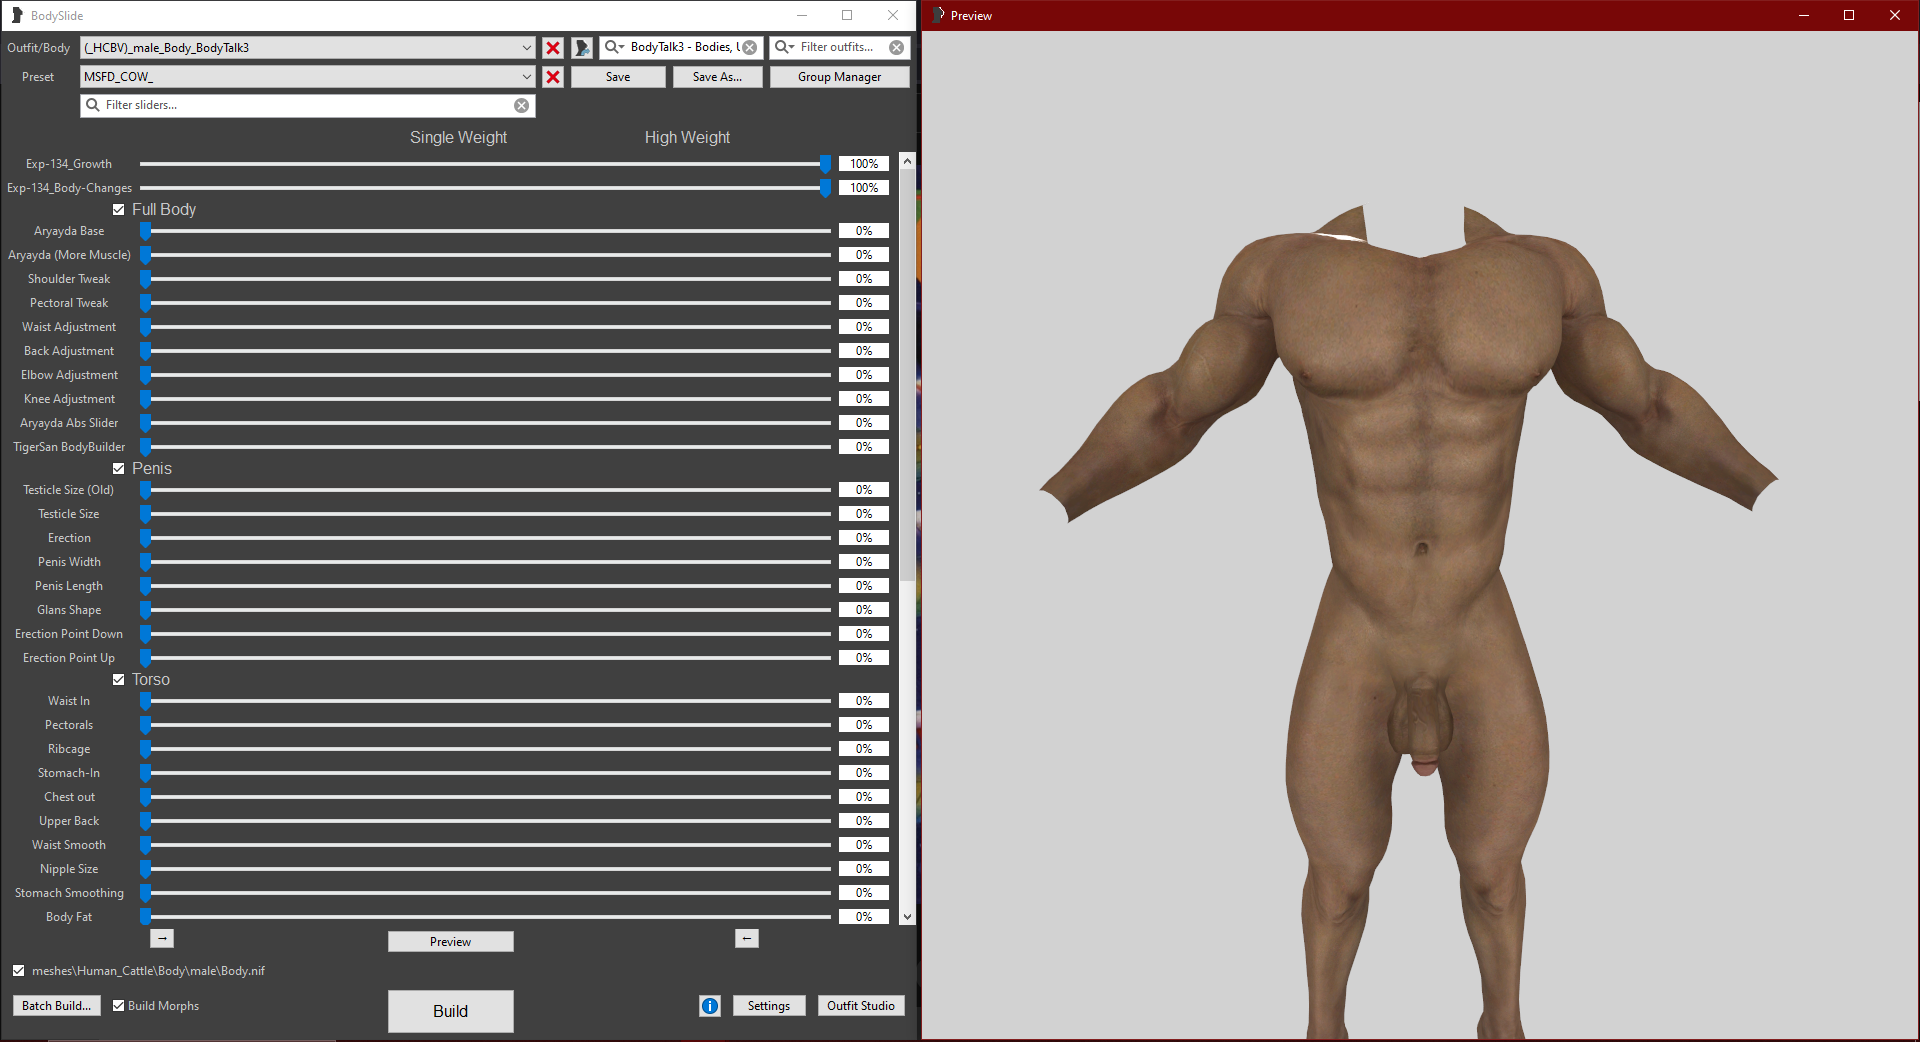1920x1042 pixels.
Task: Toggle the Full Body category checkbox
Action: point(119,210)
